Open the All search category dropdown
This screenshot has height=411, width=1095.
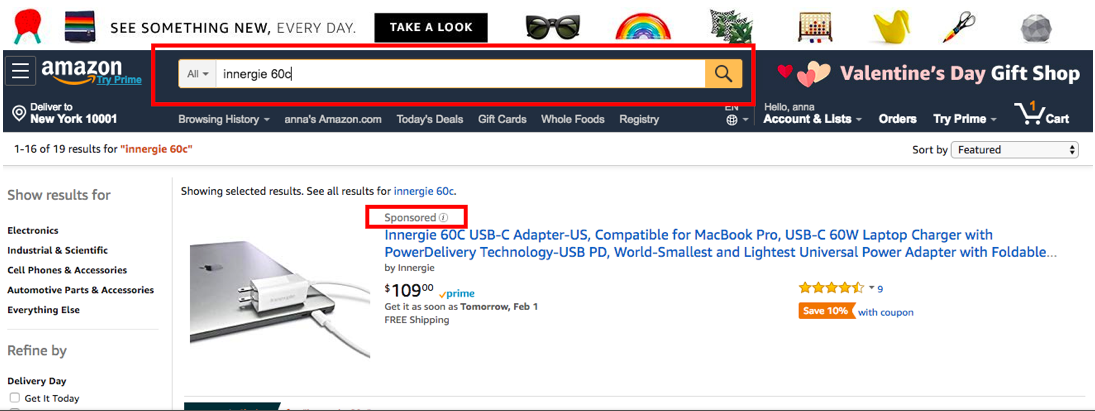coord(198,74)
